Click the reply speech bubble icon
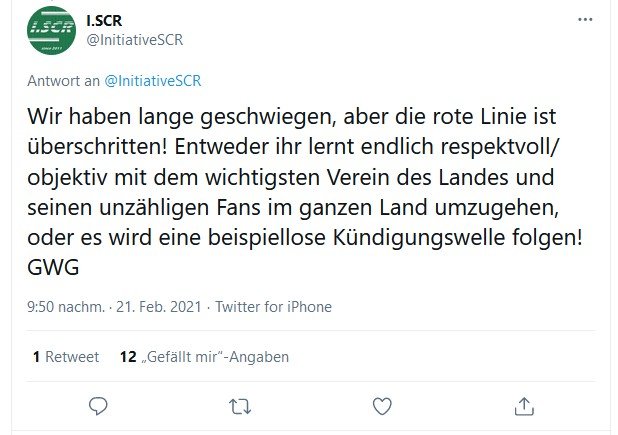 (98, 406)
